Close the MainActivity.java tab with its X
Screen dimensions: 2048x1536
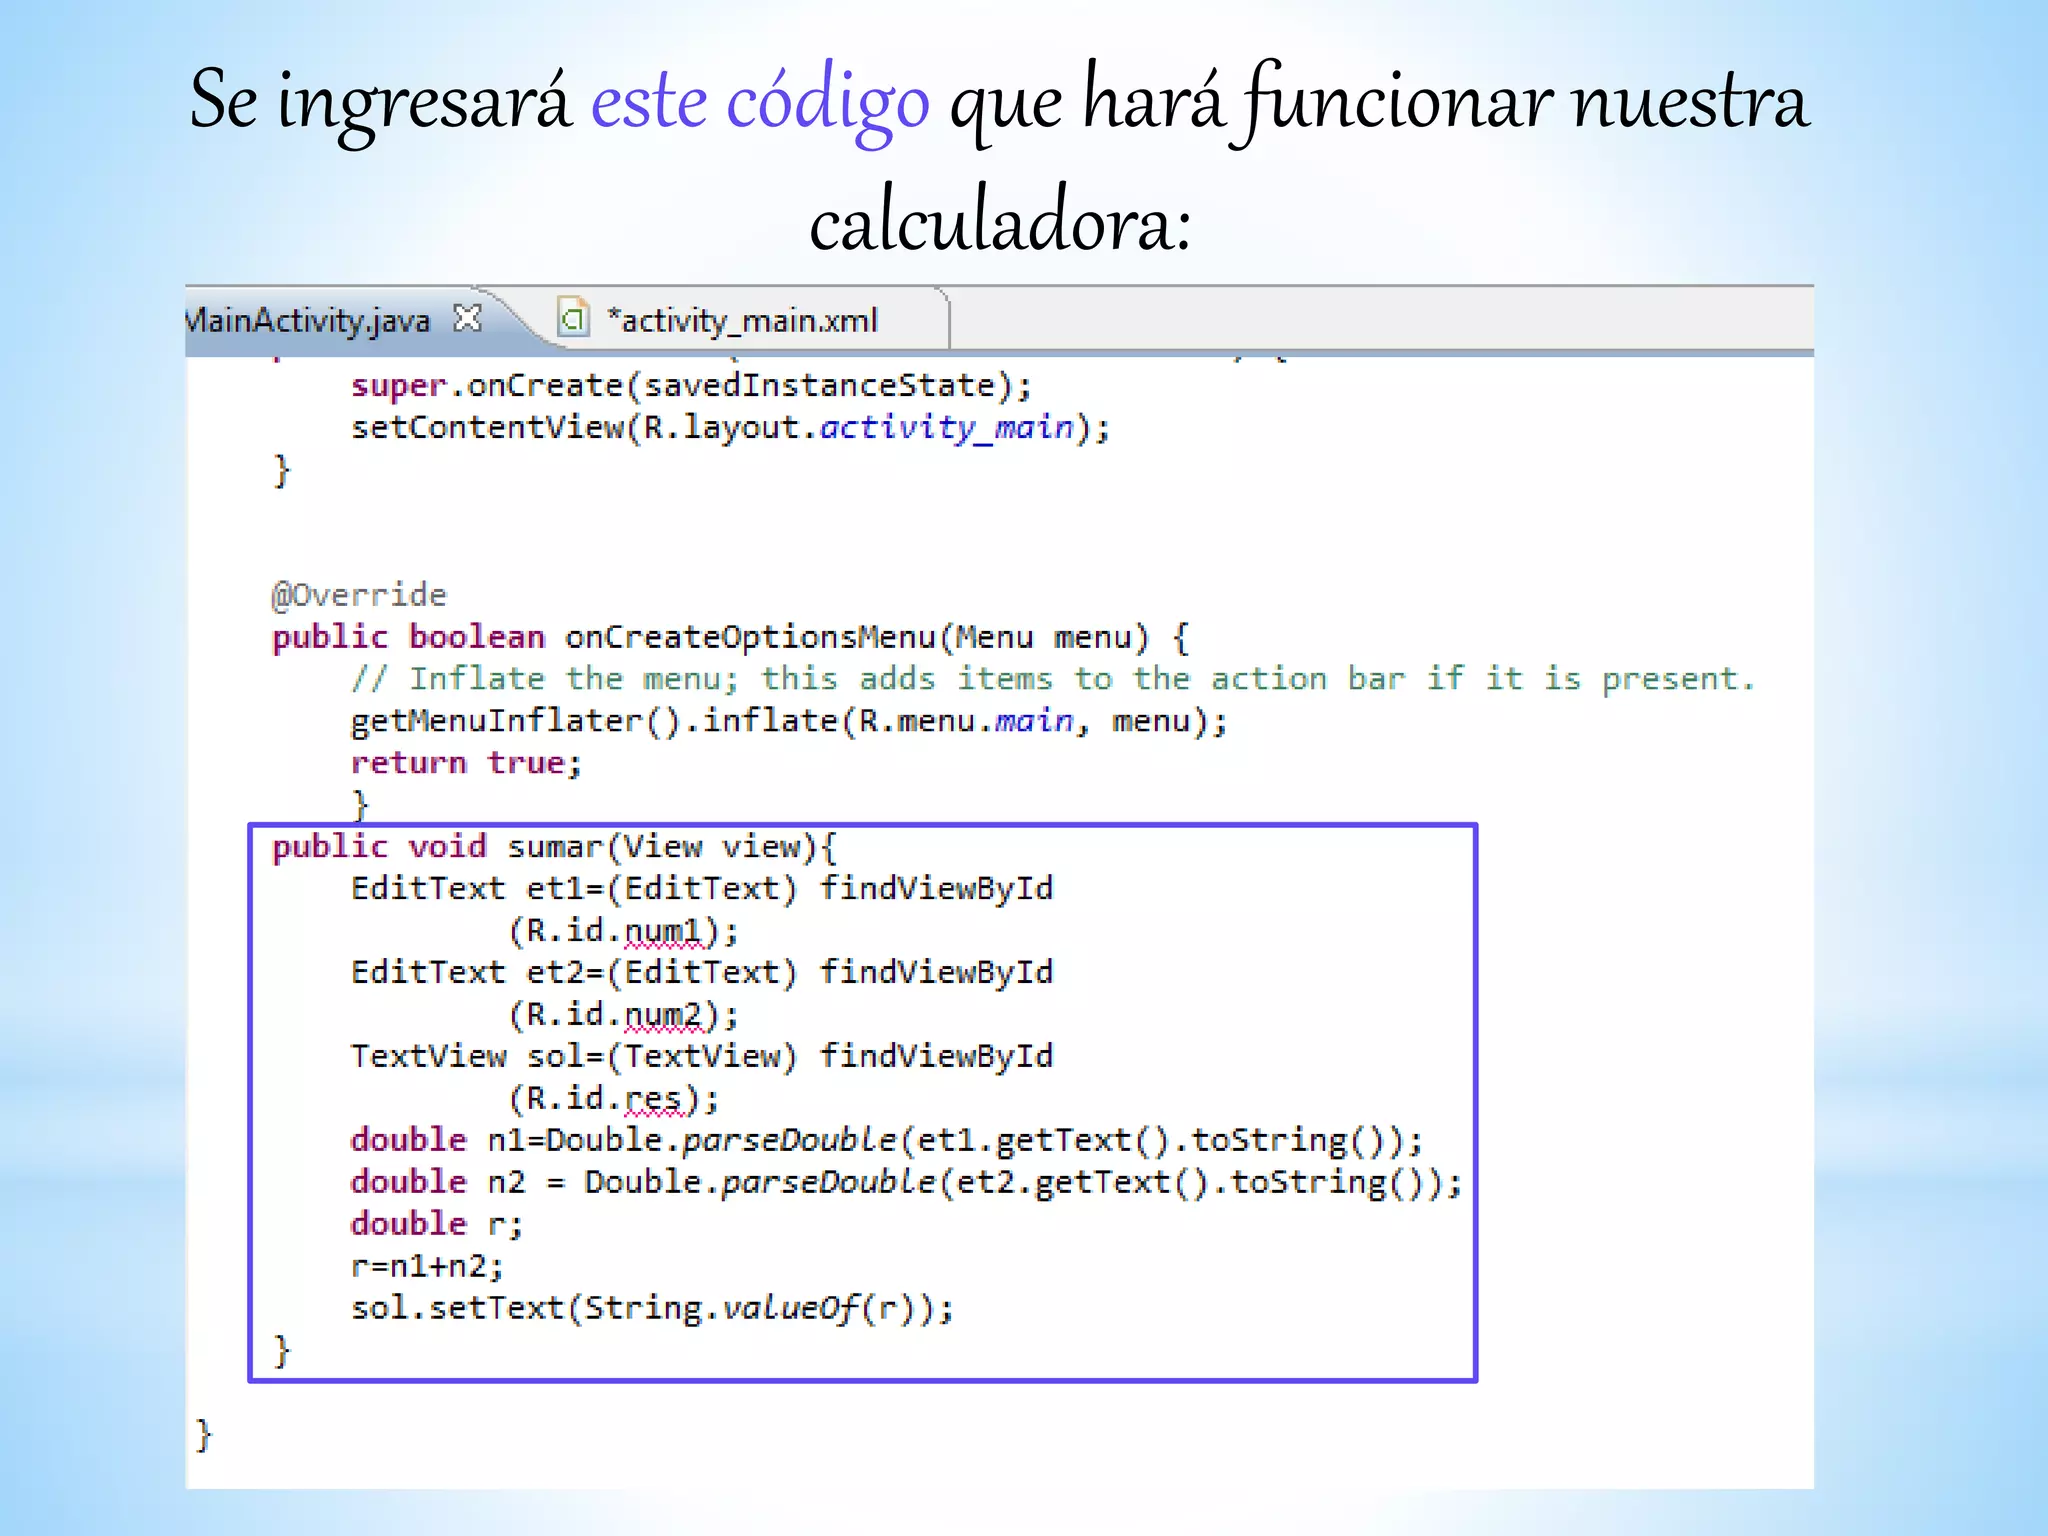467,319
